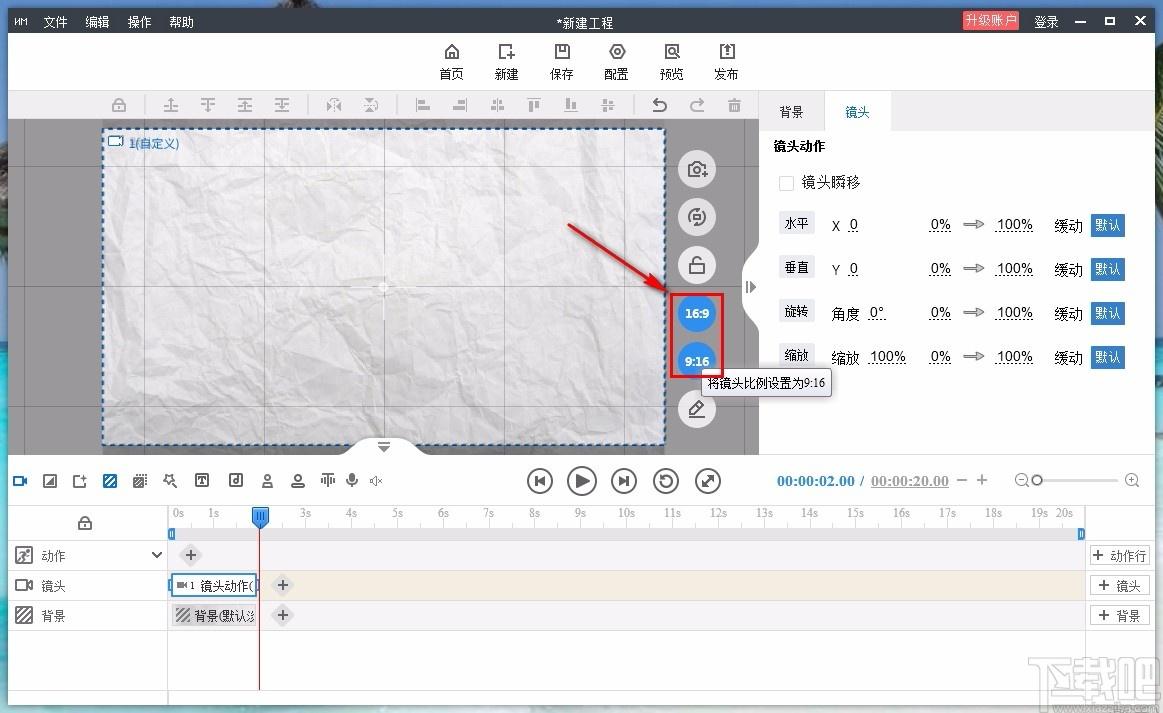Open the 预览 preview icon
The width and height of the screenshot is (1163, 713).
[x=671, y=62]
